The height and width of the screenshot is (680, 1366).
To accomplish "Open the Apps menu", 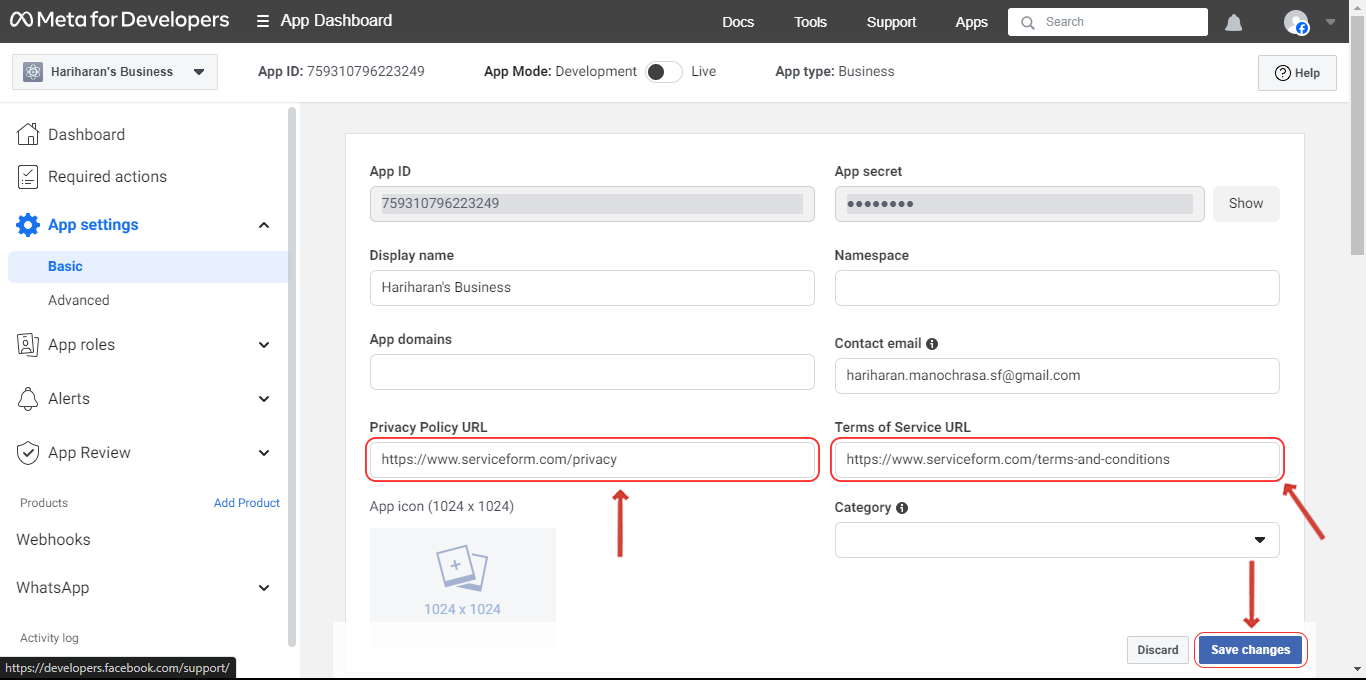I will [x=971, y=22].
